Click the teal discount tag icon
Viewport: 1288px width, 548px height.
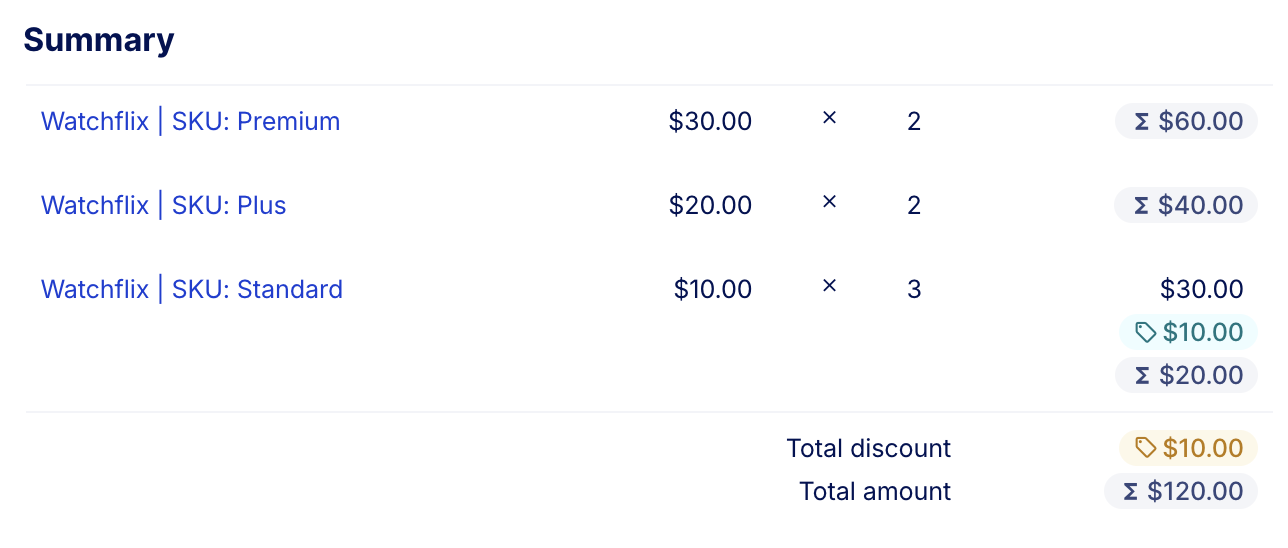1146,332
